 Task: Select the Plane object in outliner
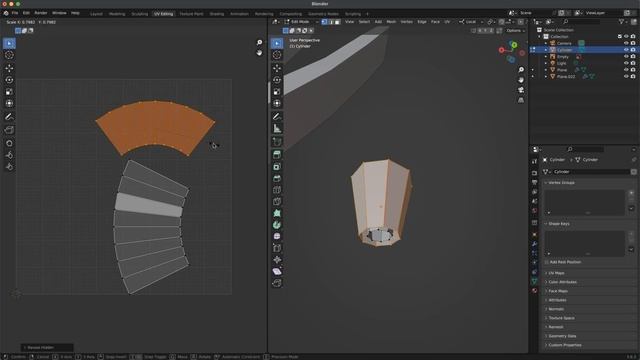[x=562, y=70]
